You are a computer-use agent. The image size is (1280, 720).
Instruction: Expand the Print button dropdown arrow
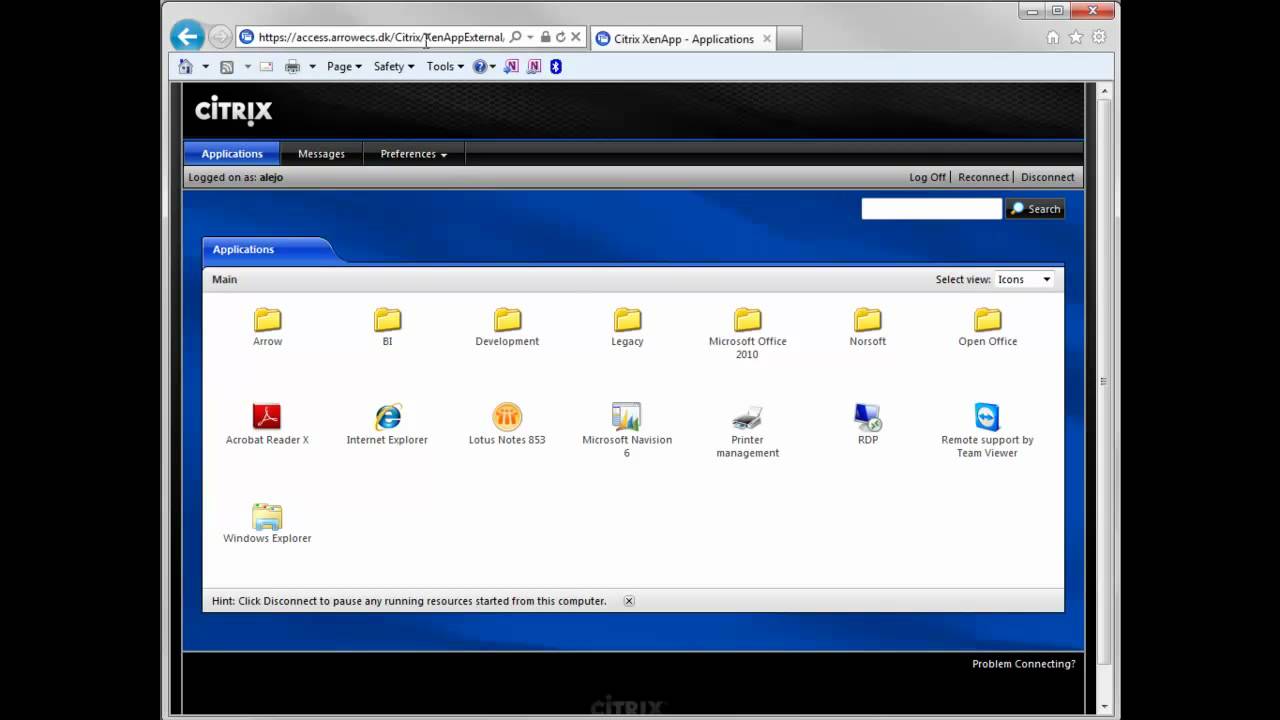312,67
